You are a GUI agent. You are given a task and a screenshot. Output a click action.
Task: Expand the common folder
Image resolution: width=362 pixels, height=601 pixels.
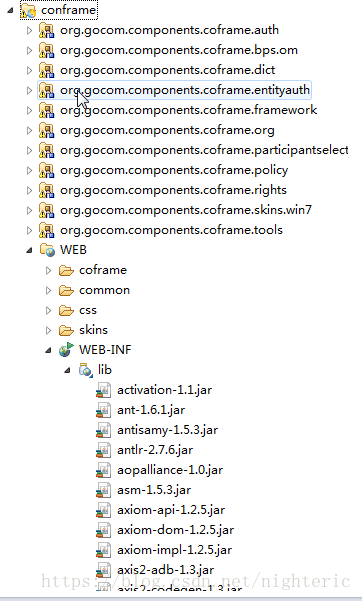(49, 290)
